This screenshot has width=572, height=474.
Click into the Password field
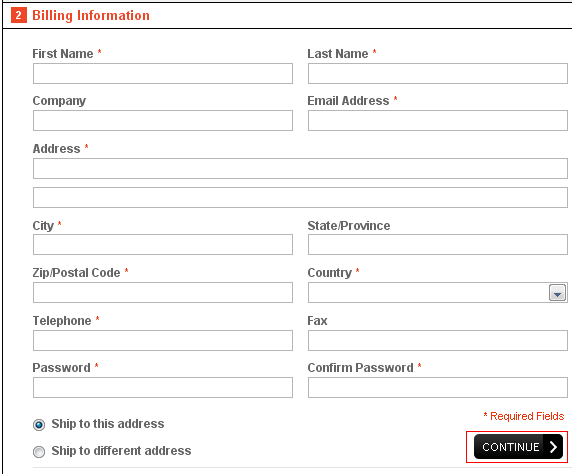163,388
